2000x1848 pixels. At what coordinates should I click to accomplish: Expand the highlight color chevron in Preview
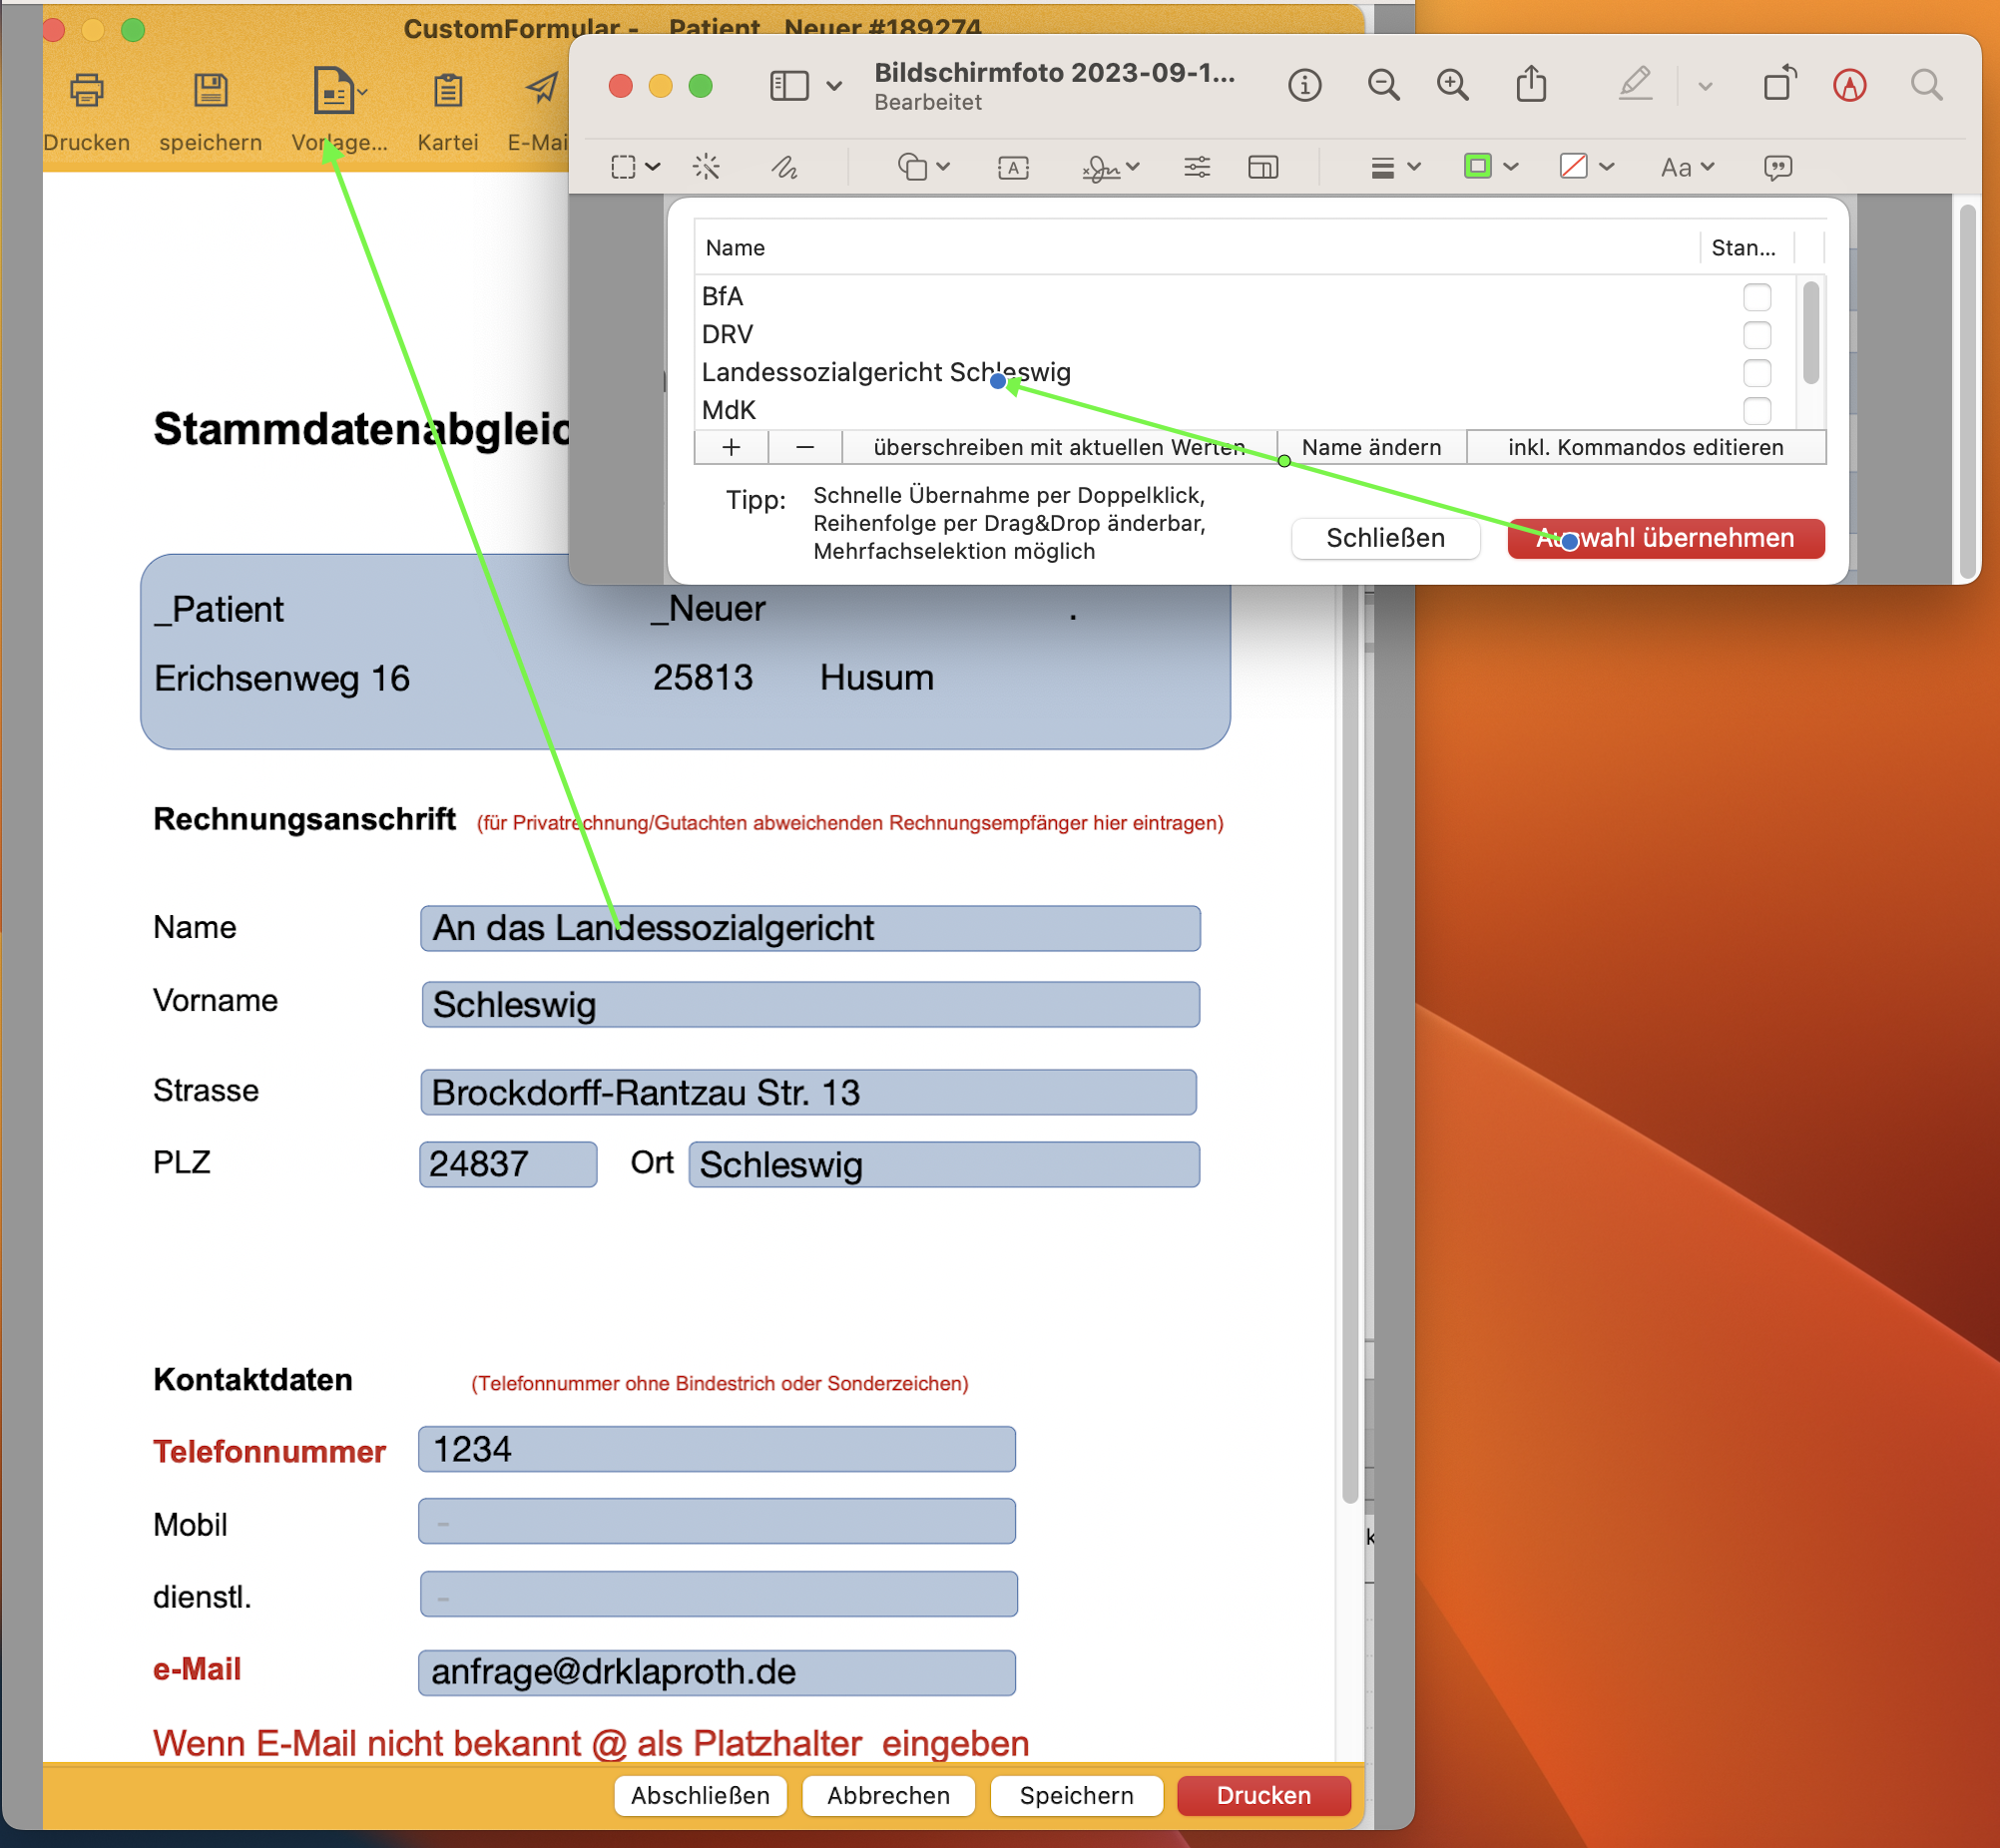click(x=1705, y=86)
